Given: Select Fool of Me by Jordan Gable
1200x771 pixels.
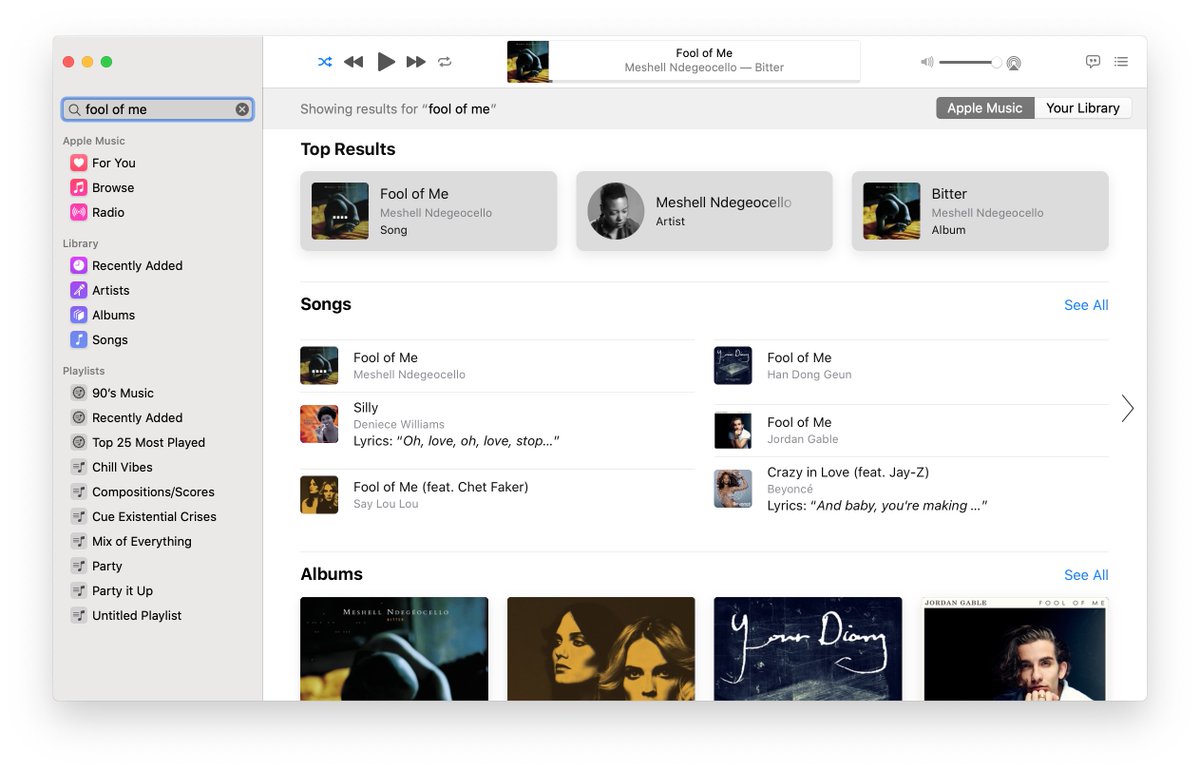Looking at the screenshot, I should click(x=911, y=430).
